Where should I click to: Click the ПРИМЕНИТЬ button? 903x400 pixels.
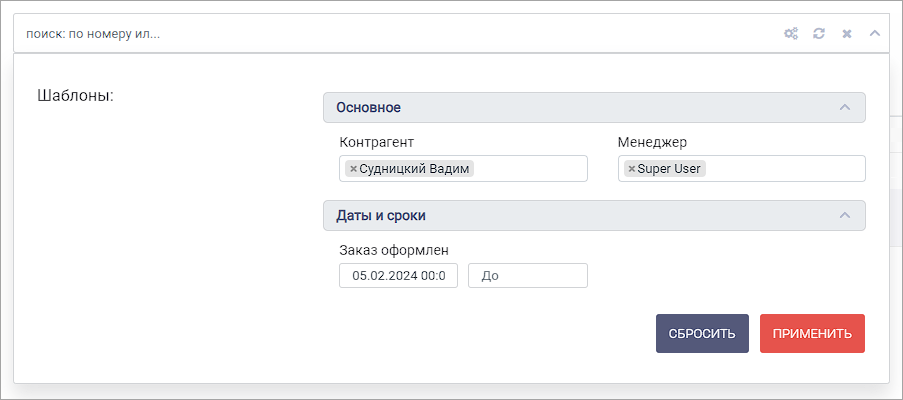pyautogui.click(x=813, y=333)
